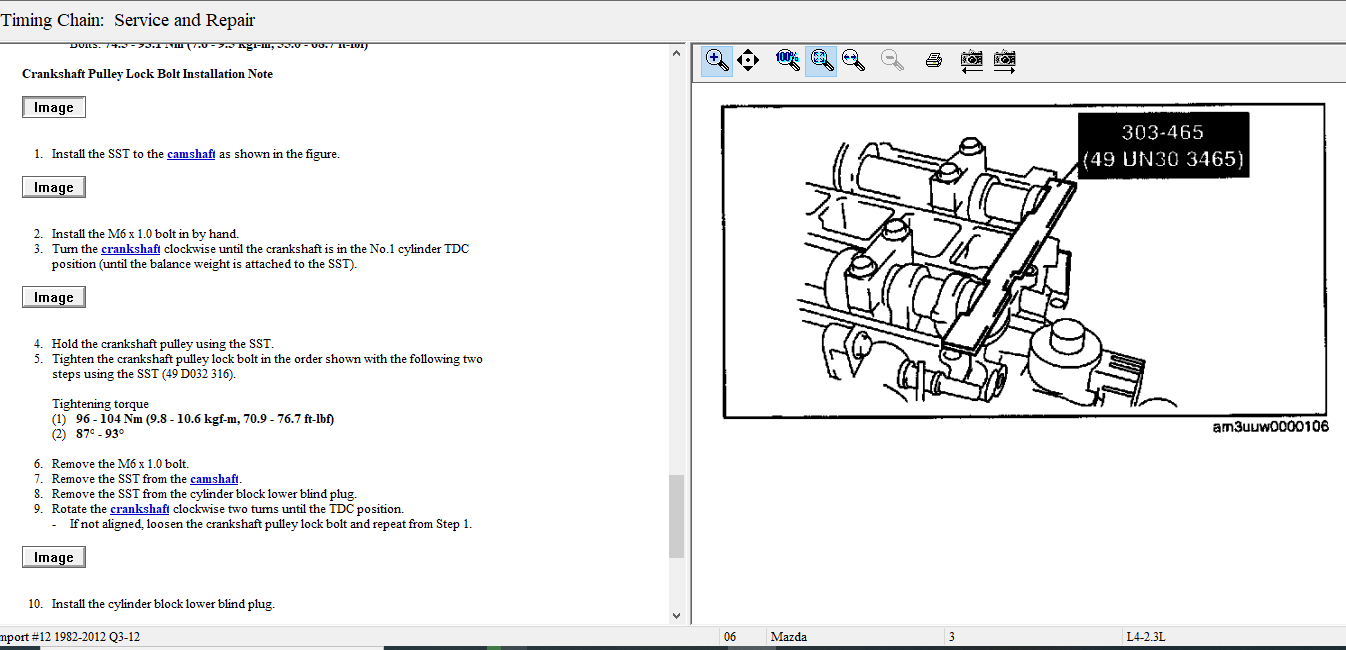Go to the previous image with camera-left icon
Viewport: 1346px width, 650px height.
pyautogui.click(x=971, y=60)
